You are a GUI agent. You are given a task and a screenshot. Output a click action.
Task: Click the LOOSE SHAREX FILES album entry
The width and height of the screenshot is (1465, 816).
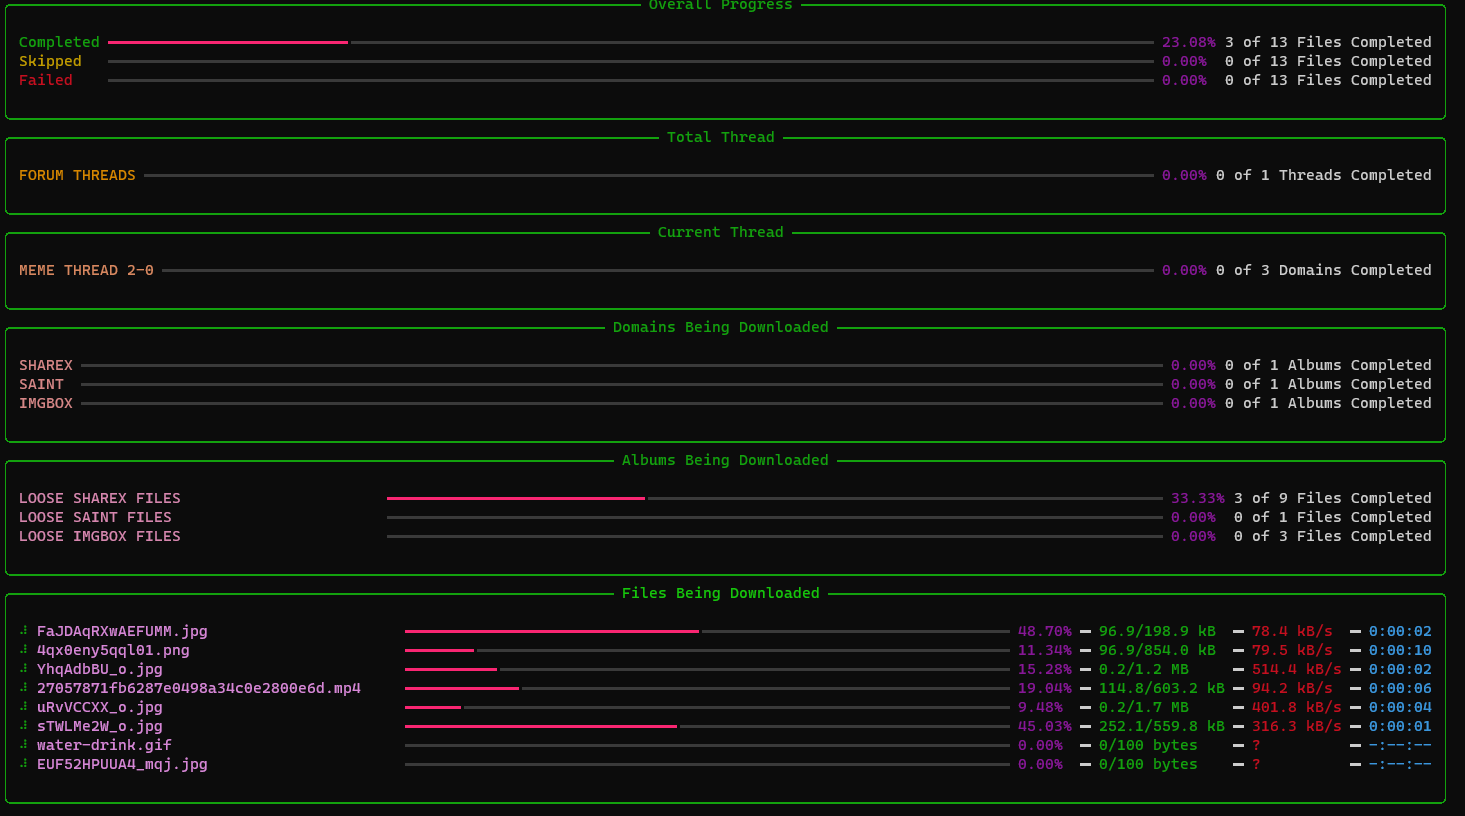pos(99,498)
